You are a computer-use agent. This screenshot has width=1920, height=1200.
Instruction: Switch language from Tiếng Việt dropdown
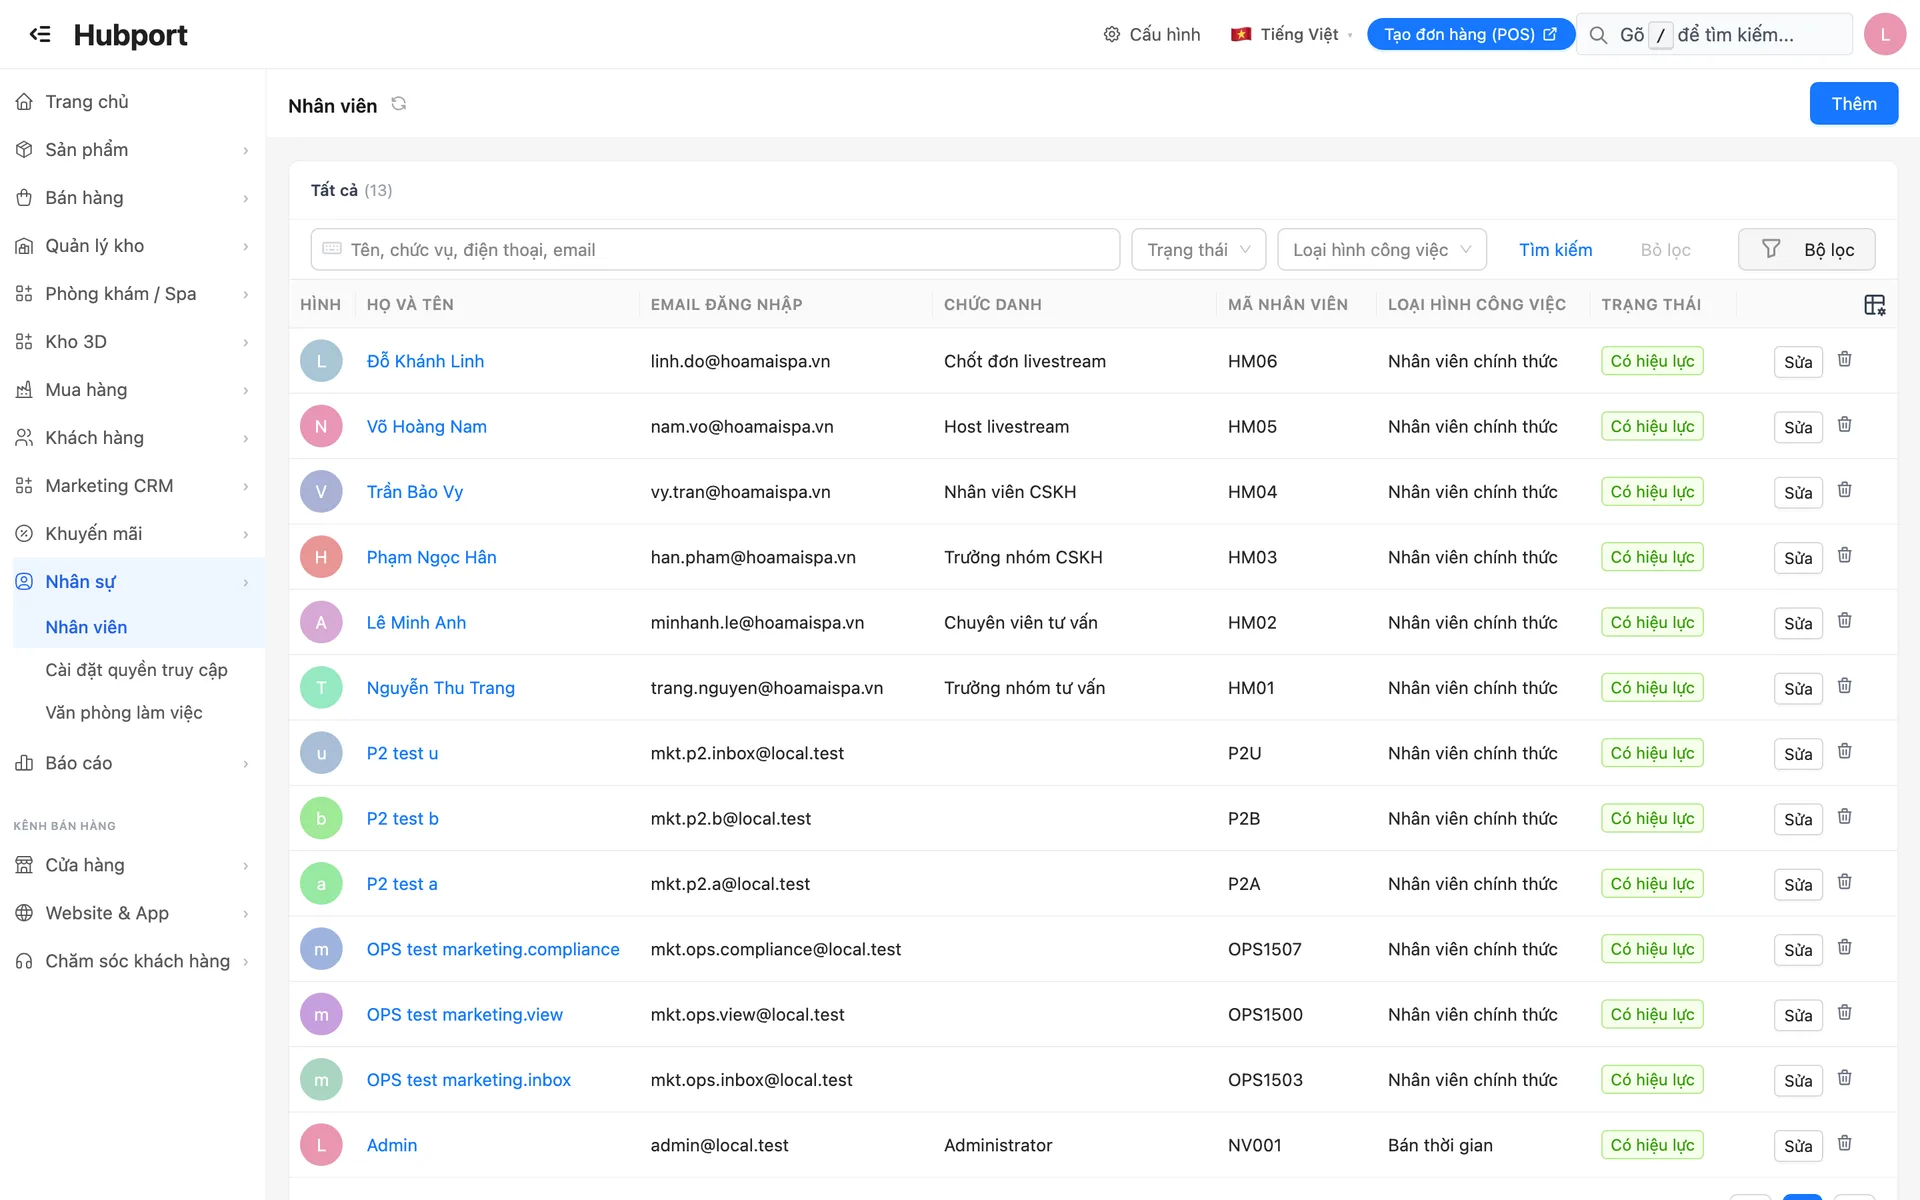(1291, 34)
